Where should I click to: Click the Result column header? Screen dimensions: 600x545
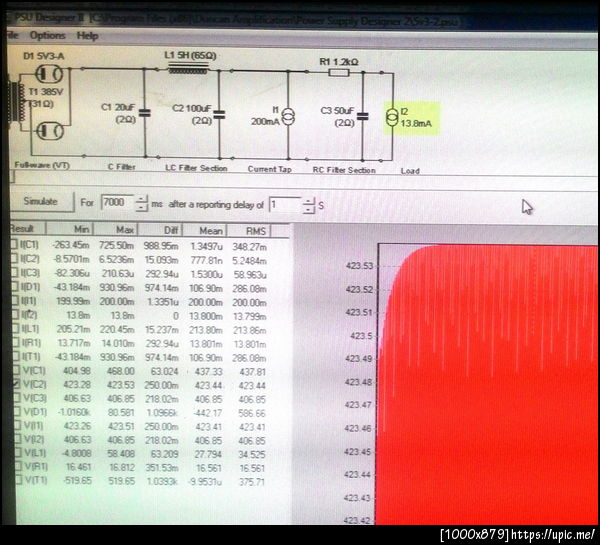(x=27, y=228)
